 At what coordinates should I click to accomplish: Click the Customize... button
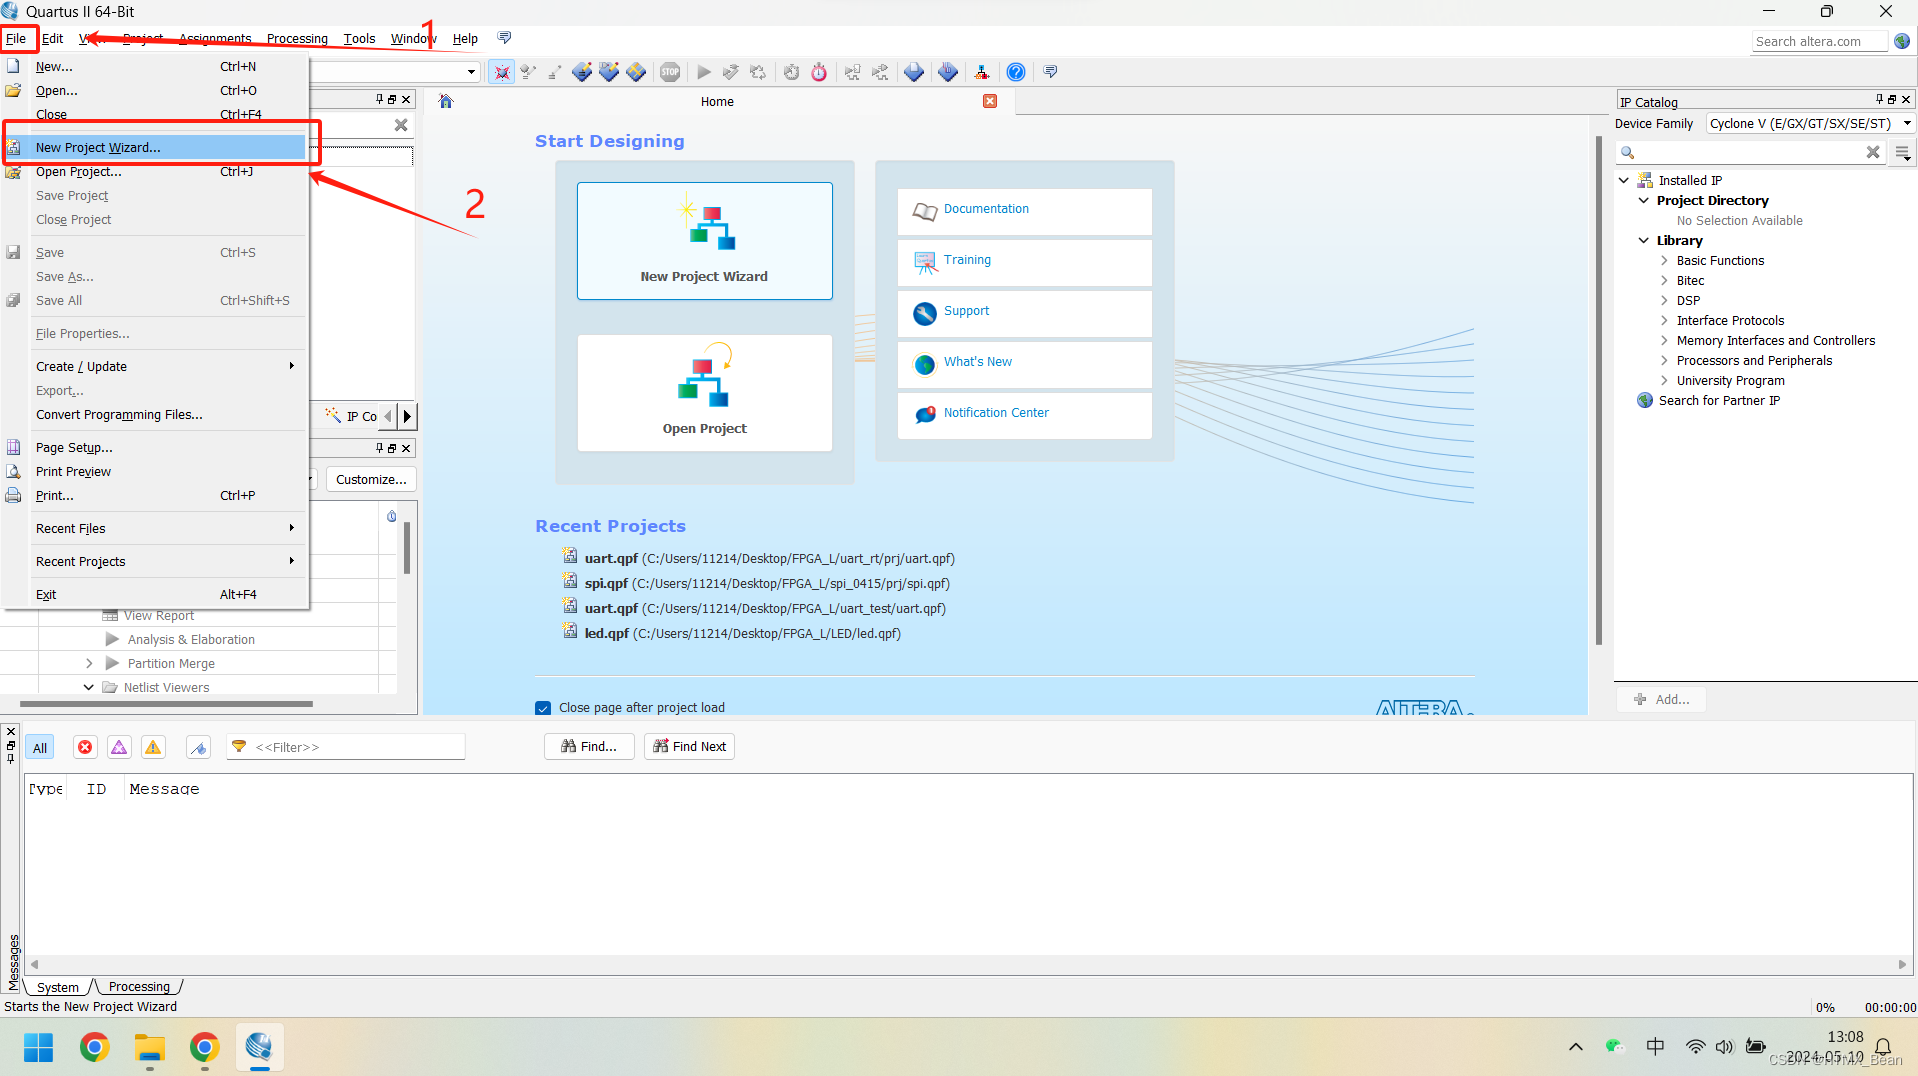point(371,480)
